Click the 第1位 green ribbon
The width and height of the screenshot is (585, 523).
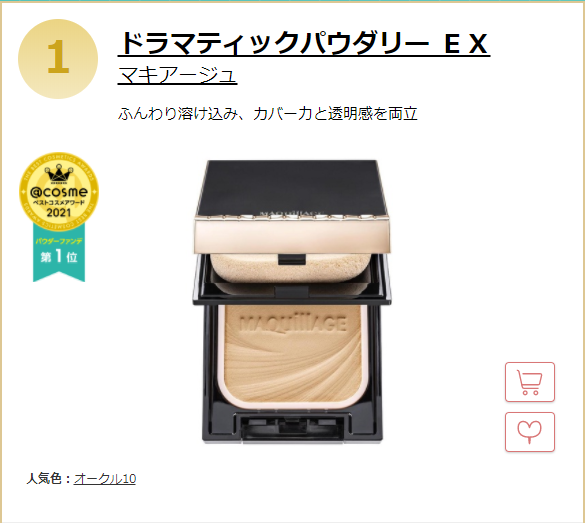click(x=59, y=252)
